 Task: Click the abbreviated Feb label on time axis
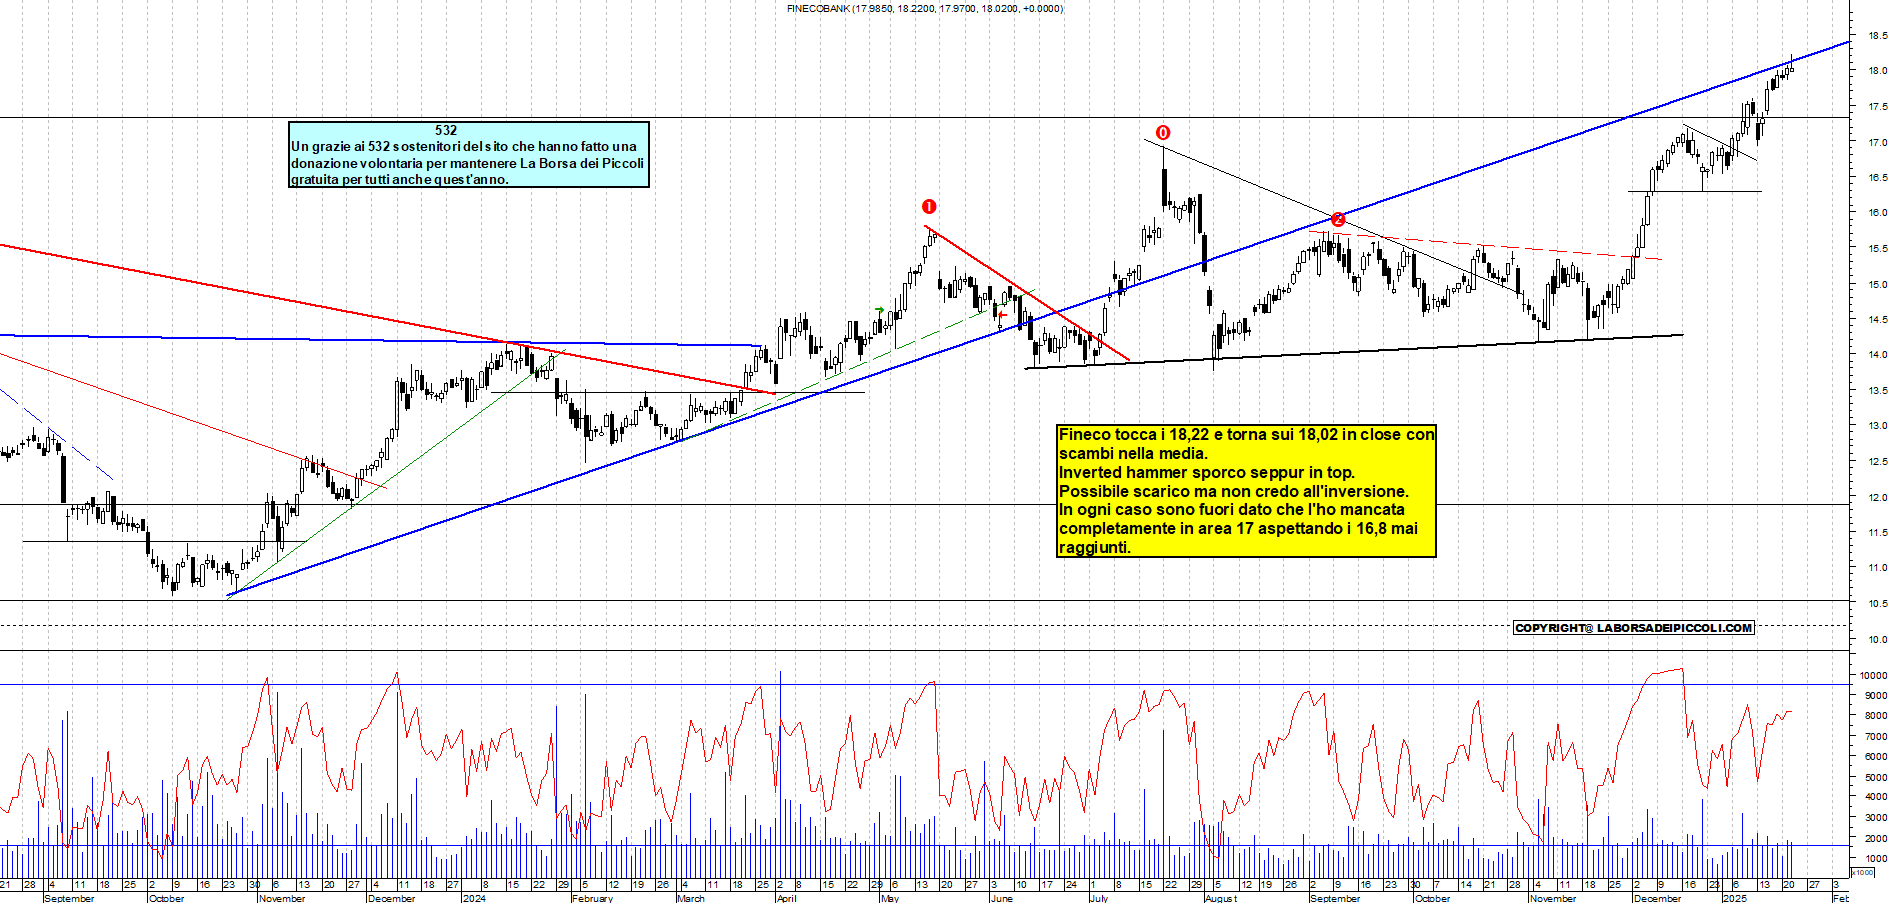coord(1840,898)
